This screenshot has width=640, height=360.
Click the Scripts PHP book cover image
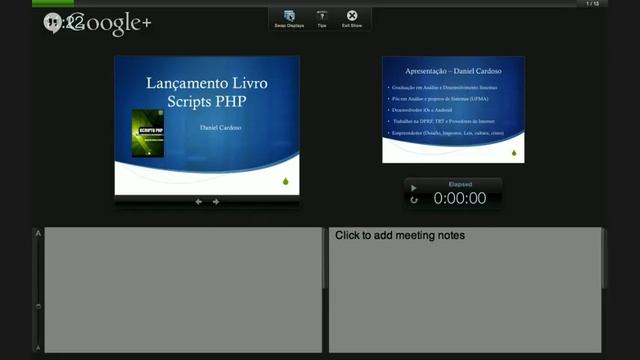click(148, 133)
